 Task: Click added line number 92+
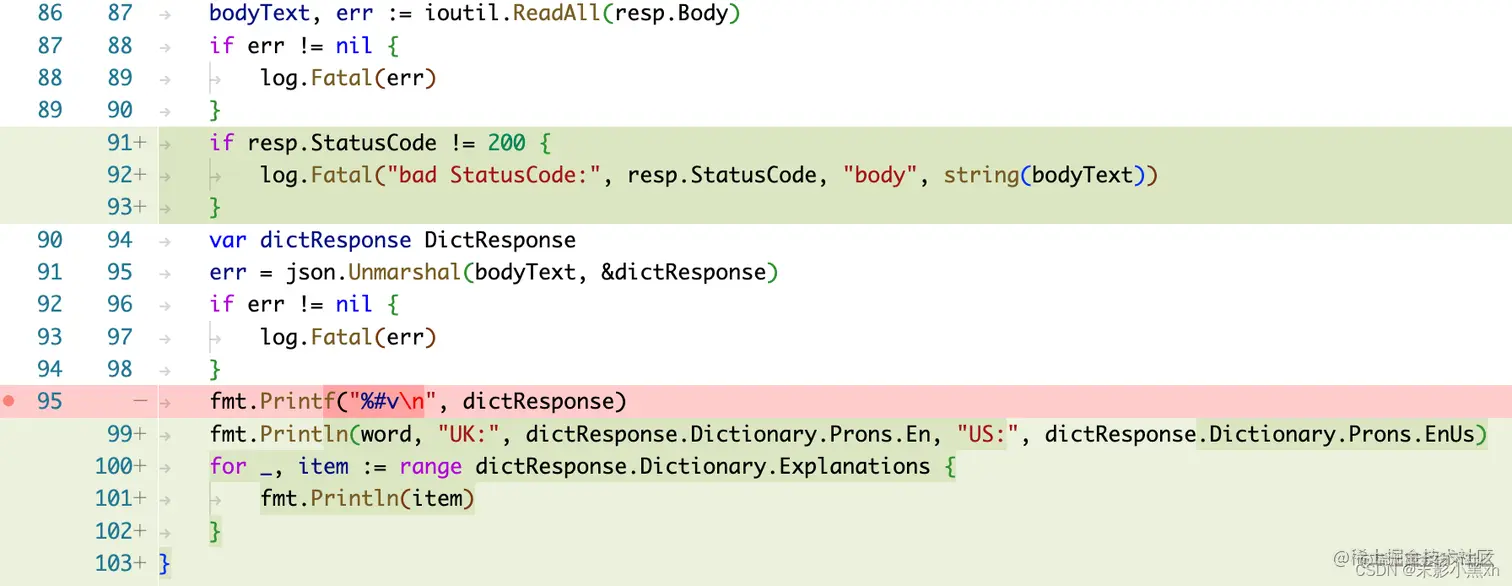coord(126,175)
